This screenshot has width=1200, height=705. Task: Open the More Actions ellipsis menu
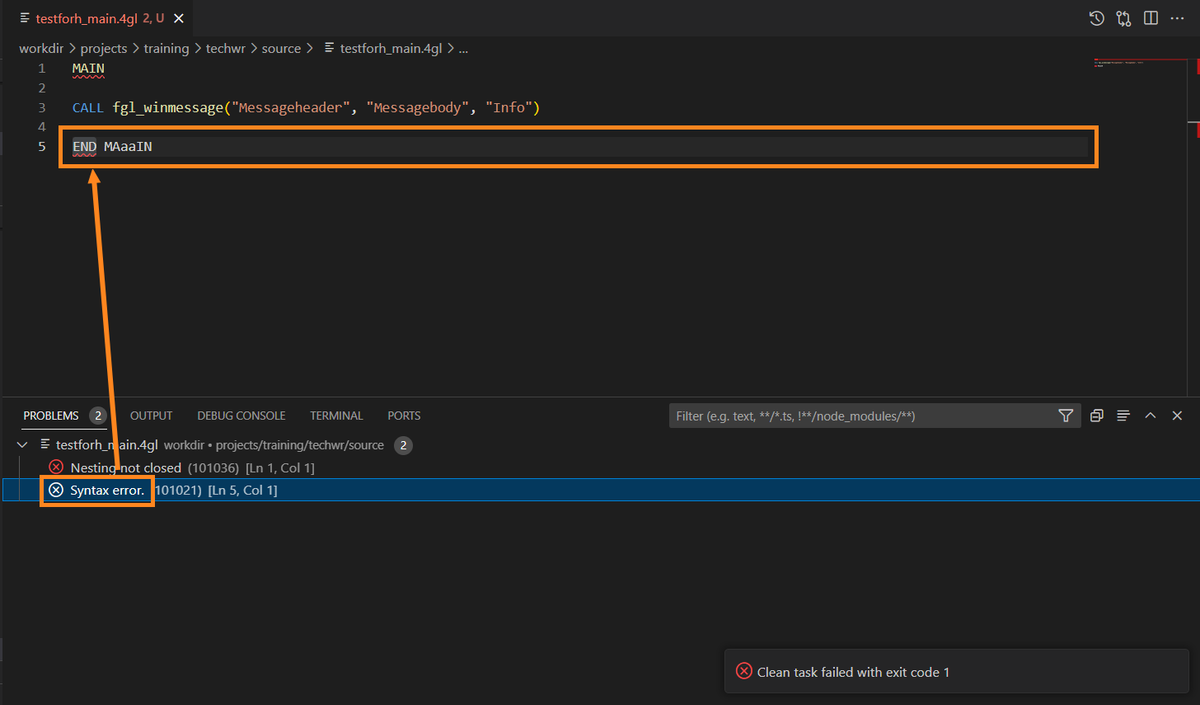[x=1178, y=18]
